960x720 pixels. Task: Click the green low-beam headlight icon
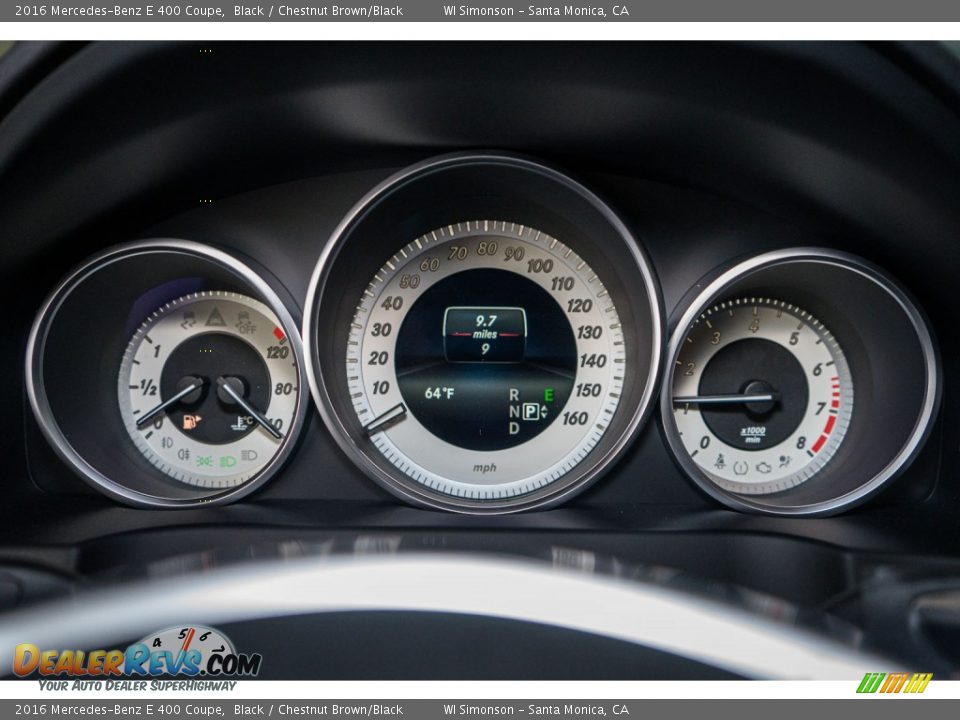tap(226, 460)
